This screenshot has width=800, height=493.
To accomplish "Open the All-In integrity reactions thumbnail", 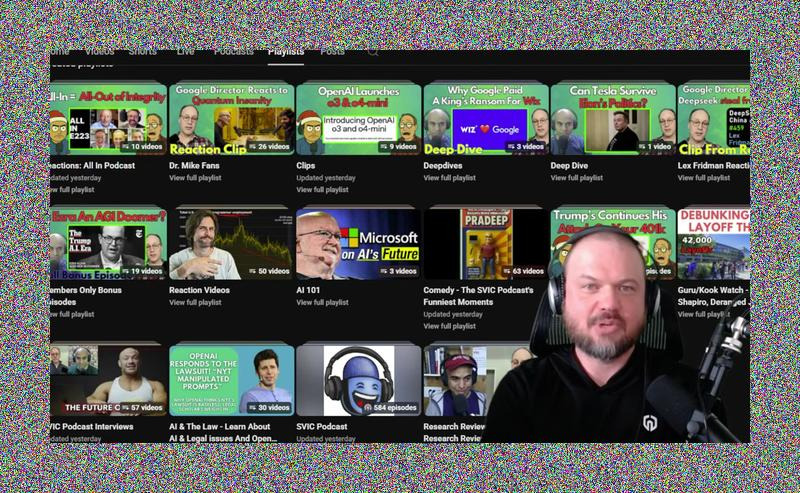I will 108,119.
